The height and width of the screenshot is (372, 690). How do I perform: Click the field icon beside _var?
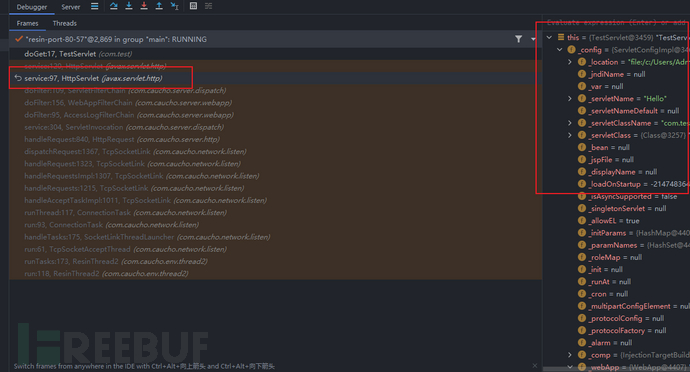point(582,86)
